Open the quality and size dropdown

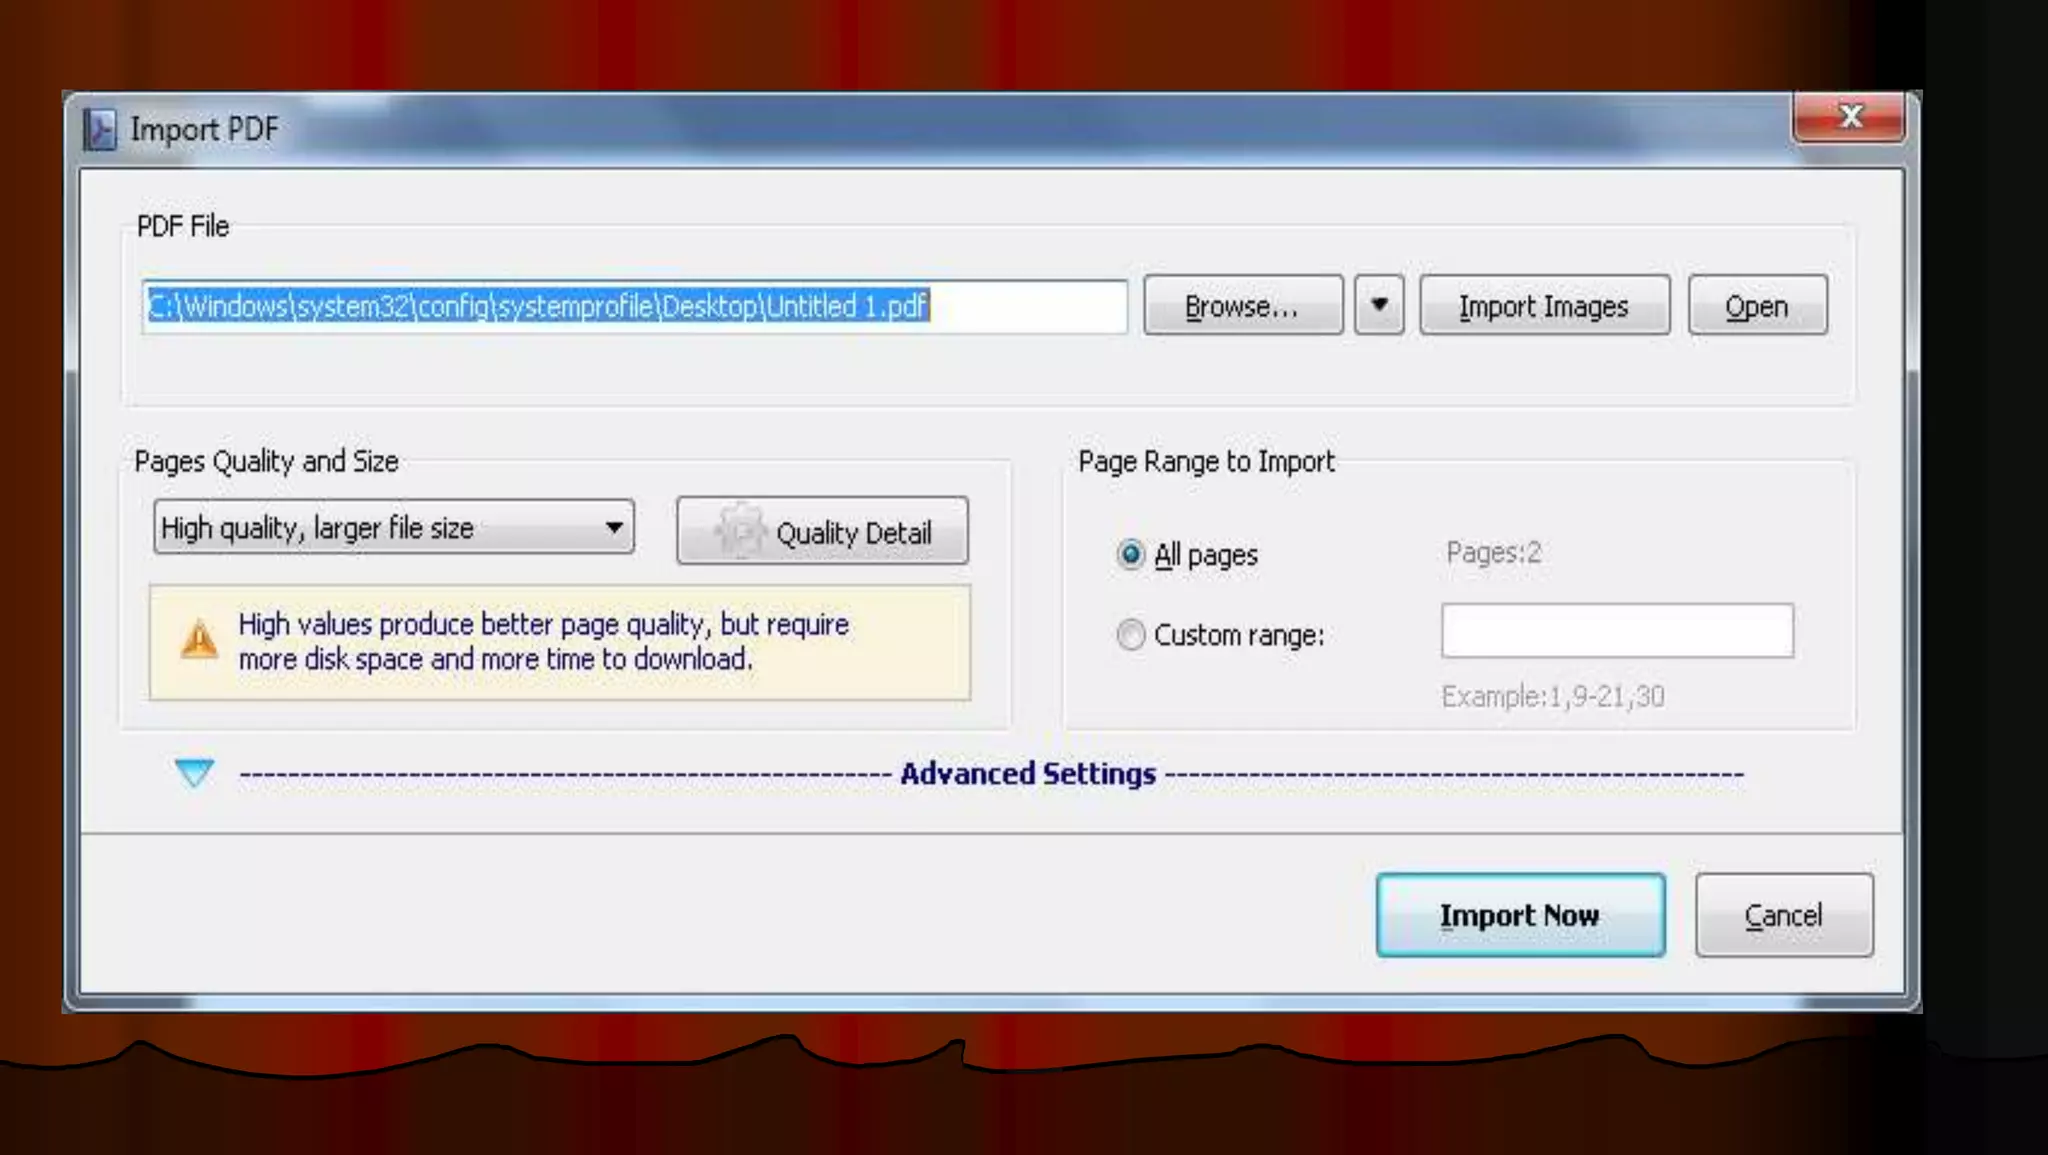(394, 527)
